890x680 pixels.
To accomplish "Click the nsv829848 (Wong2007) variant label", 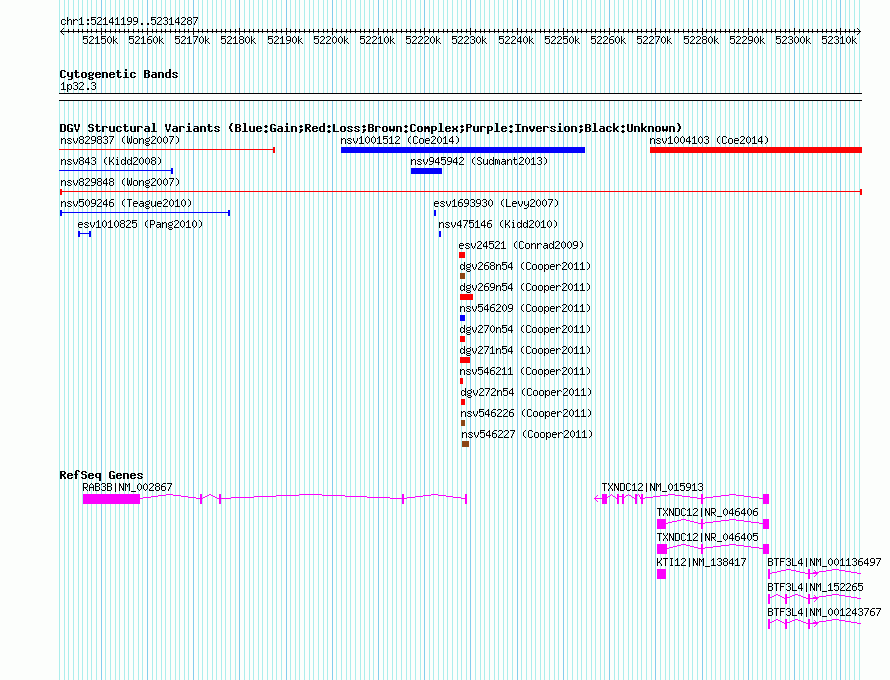I will click(x=120, y=182).
